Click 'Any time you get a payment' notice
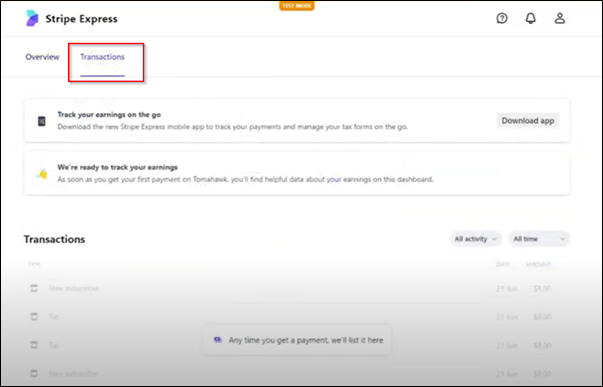This screenshot has width=603, height=387. coord(297,340)
